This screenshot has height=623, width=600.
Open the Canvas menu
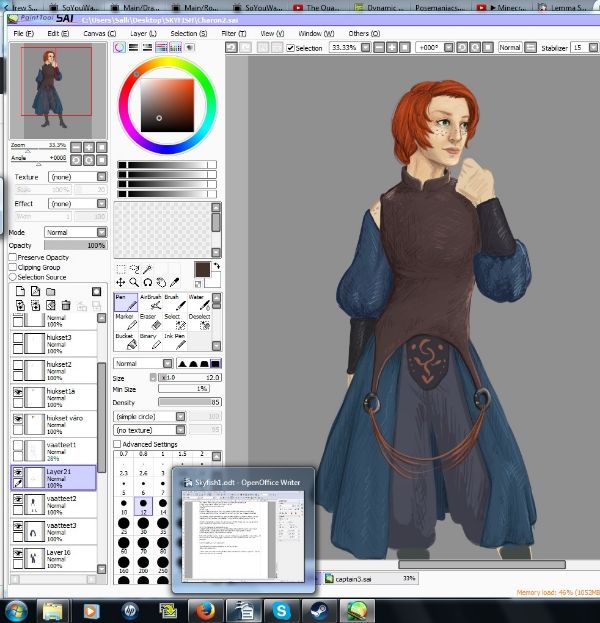[x=99, y=33]
